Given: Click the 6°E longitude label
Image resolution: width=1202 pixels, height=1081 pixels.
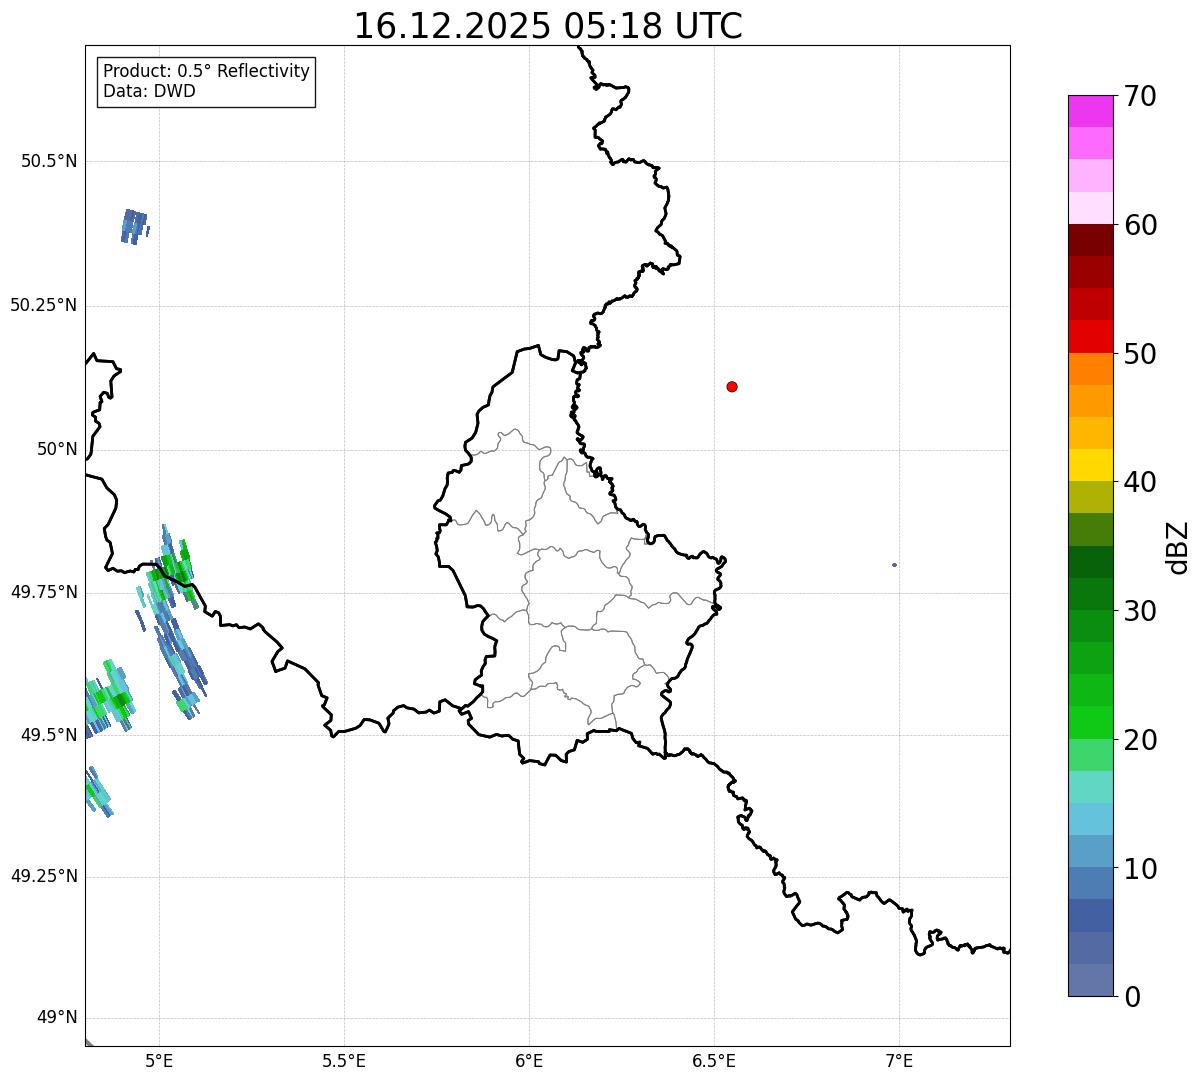Looking at the screenshot, I should pos(529,1060).
